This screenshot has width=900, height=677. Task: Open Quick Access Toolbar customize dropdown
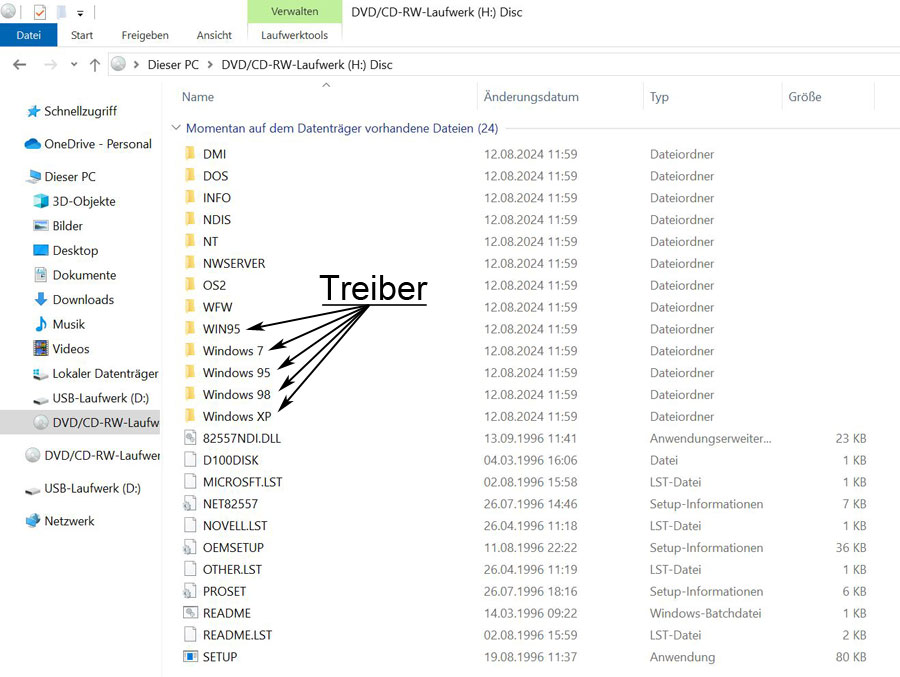(80, 13)
